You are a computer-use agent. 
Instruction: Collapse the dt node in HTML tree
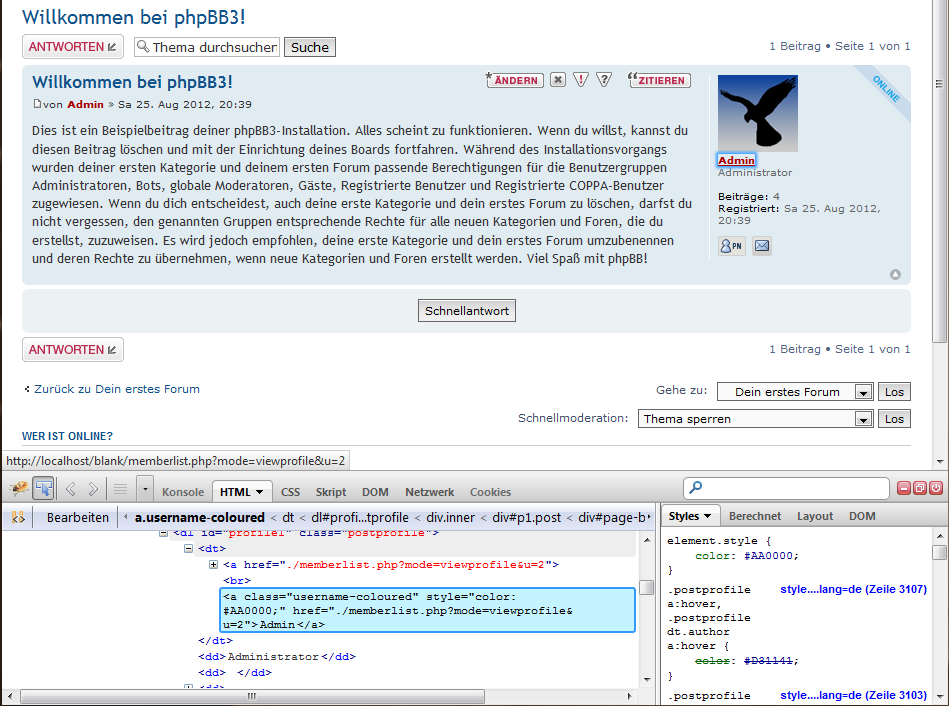[188, 549]
